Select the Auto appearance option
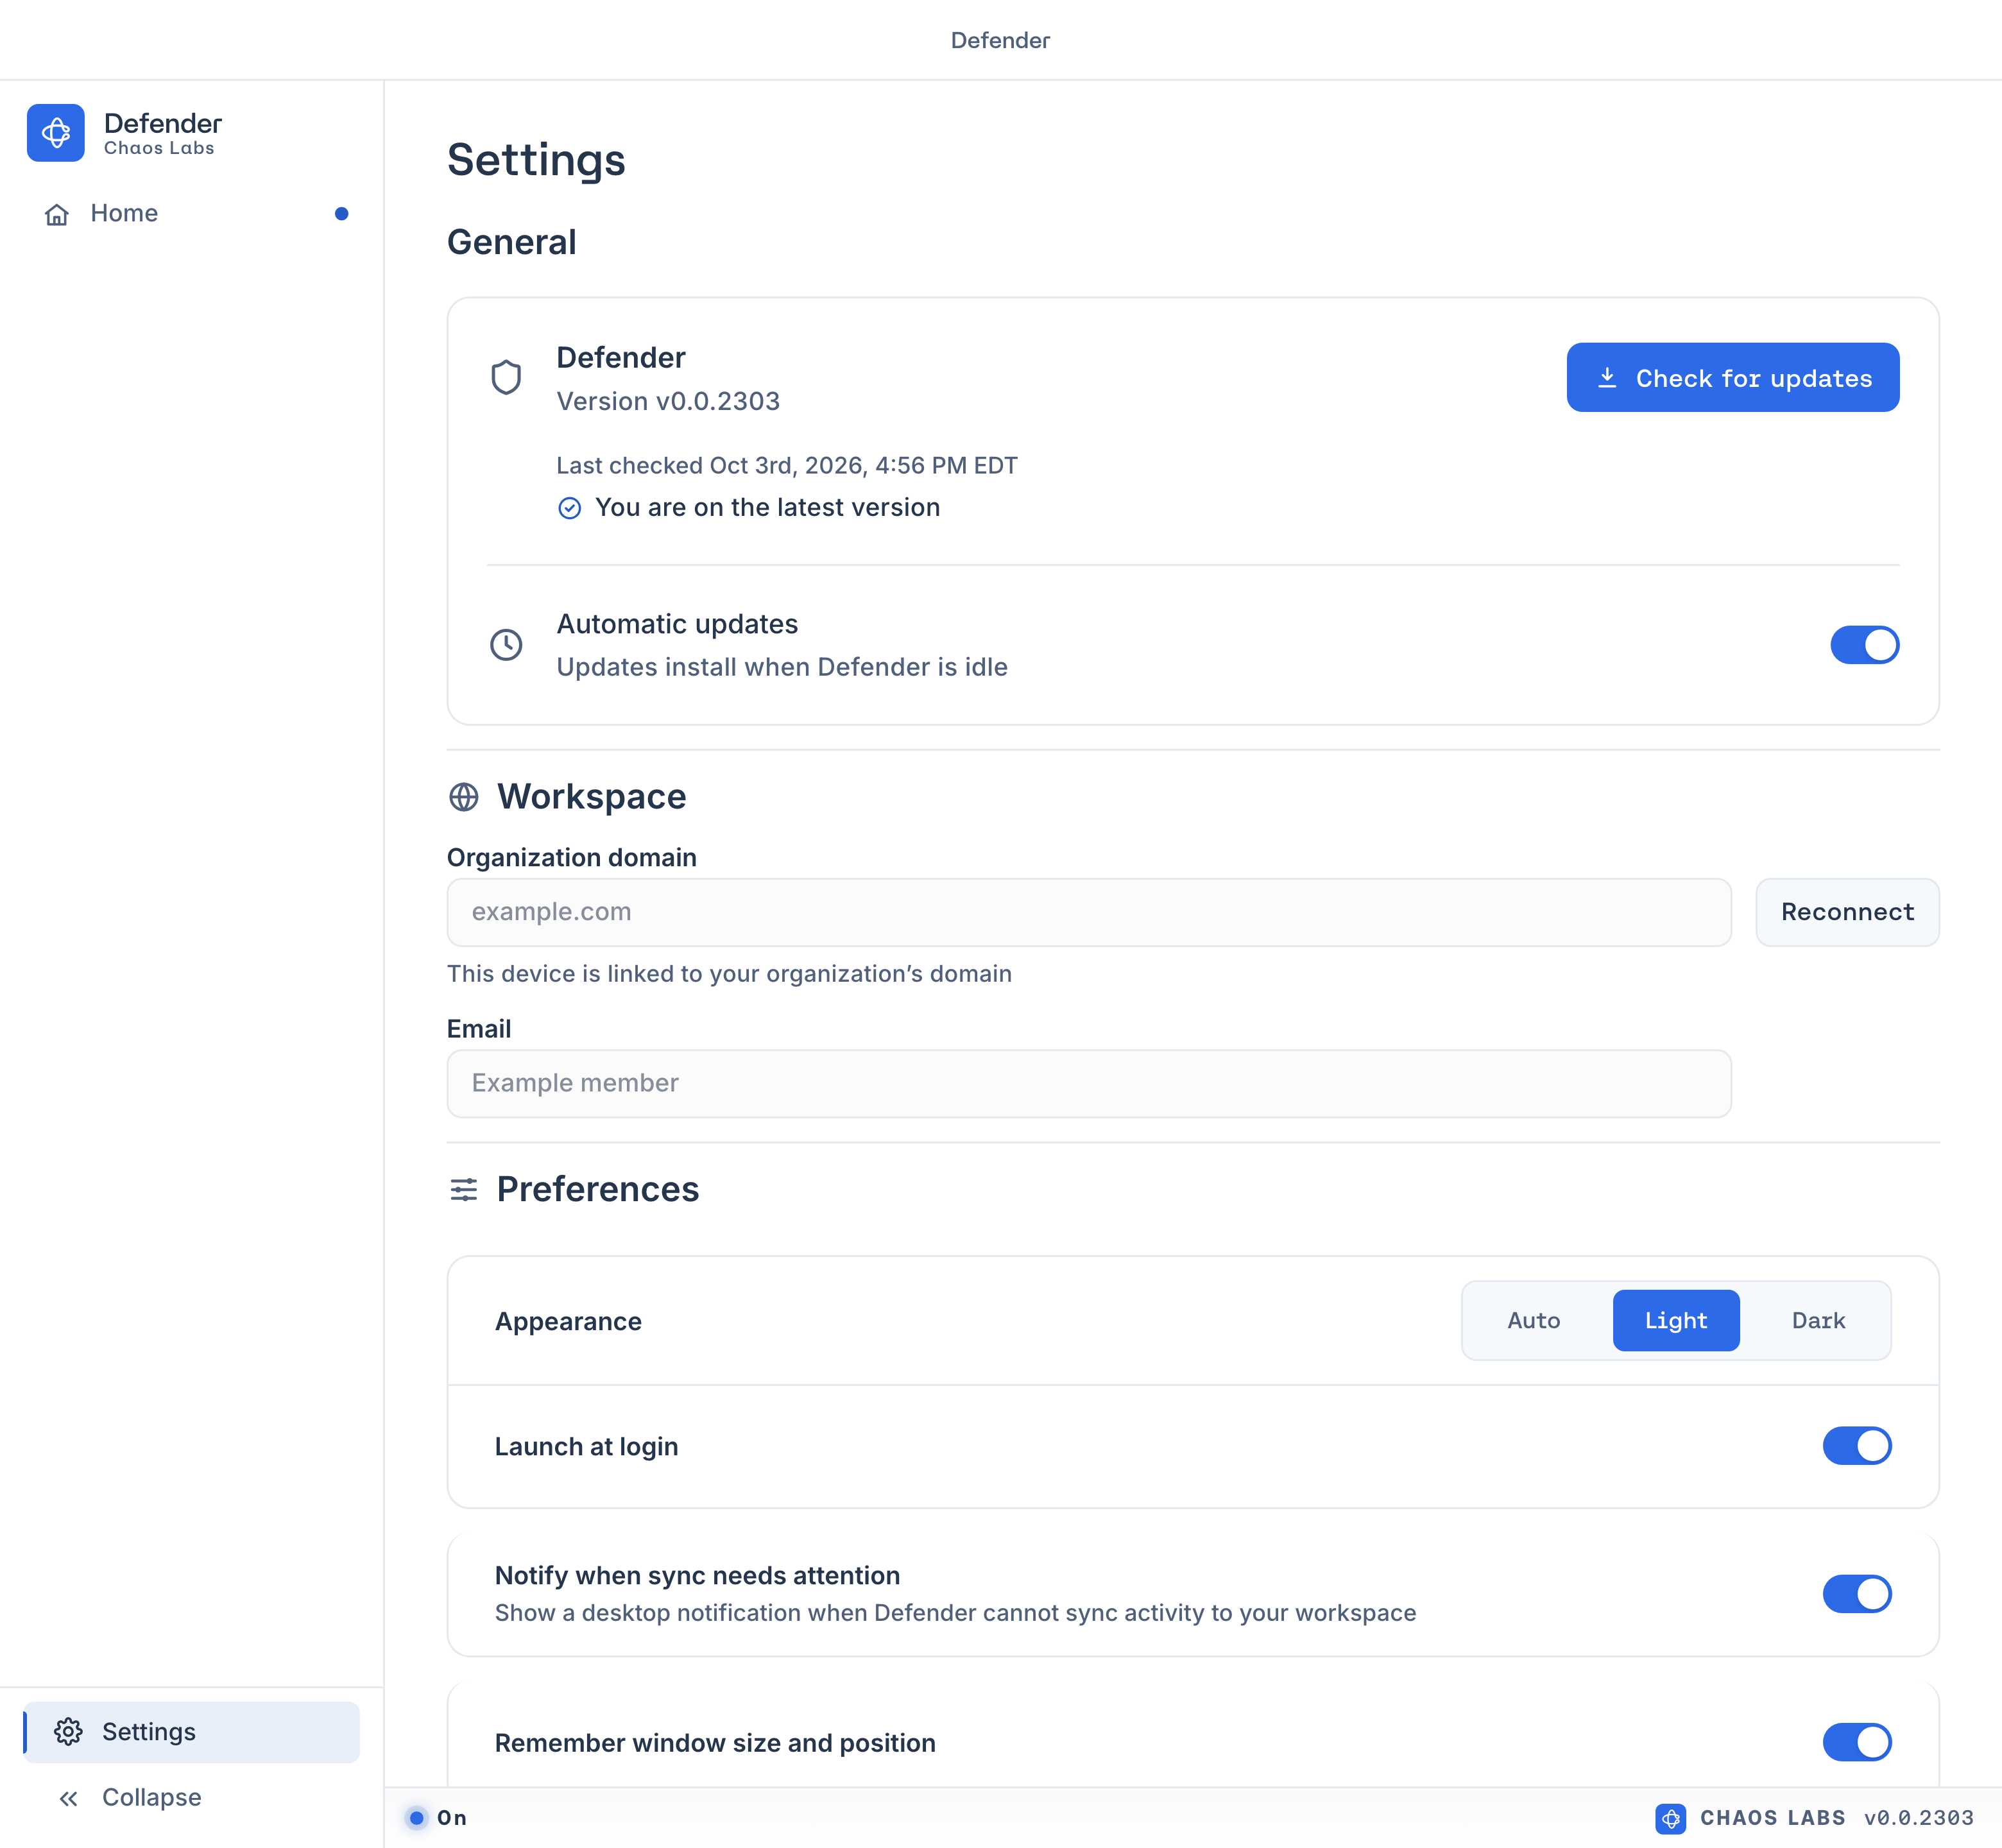Image resolution: width=2002 pixels, height=1848 pixels. point(1534,1321)
